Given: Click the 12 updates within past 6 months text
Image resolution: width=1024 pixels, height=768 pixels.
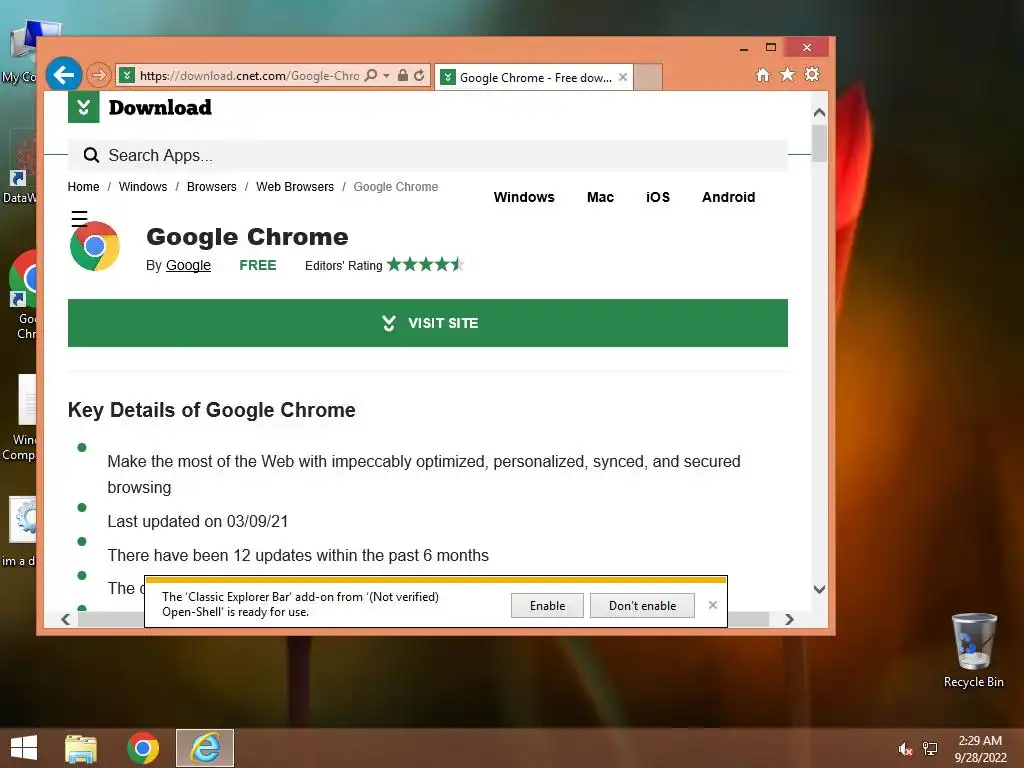Looking at the screenshot, I should pyautogui.click(x=298, y=555).
